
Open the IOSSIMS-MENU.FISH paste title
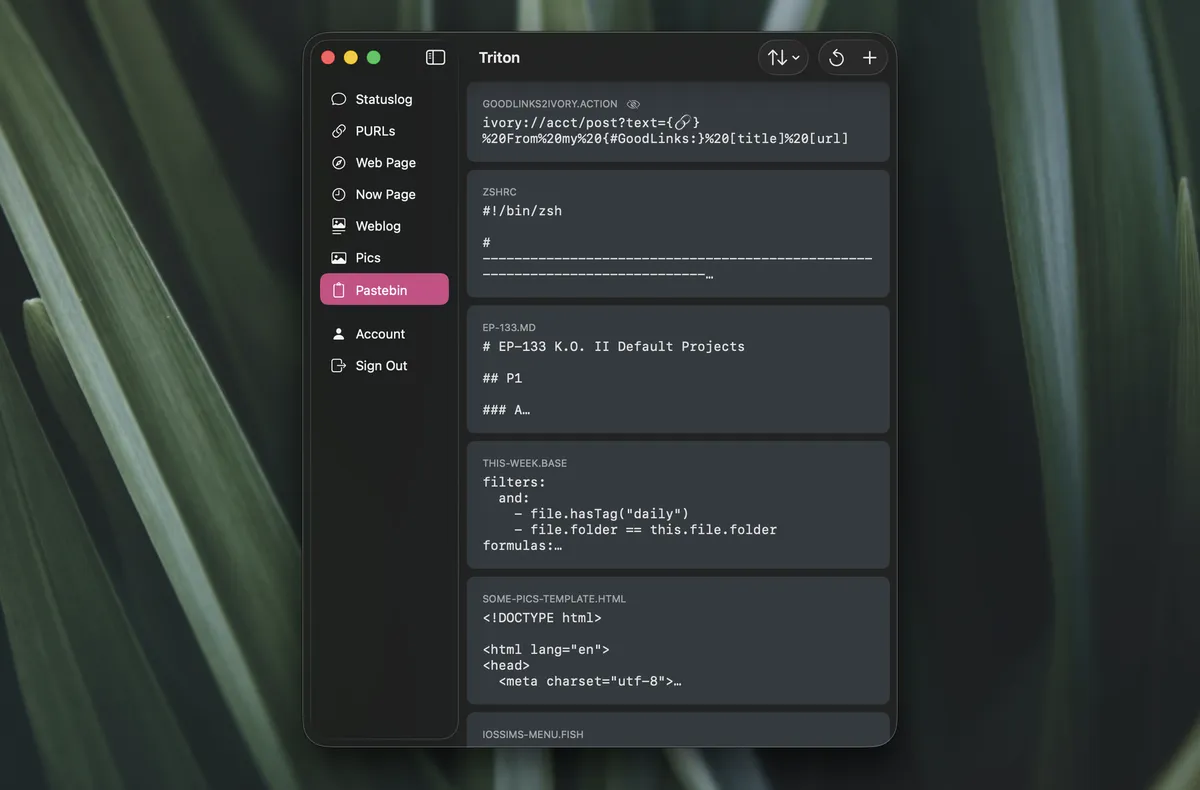[x=533, y=734]
